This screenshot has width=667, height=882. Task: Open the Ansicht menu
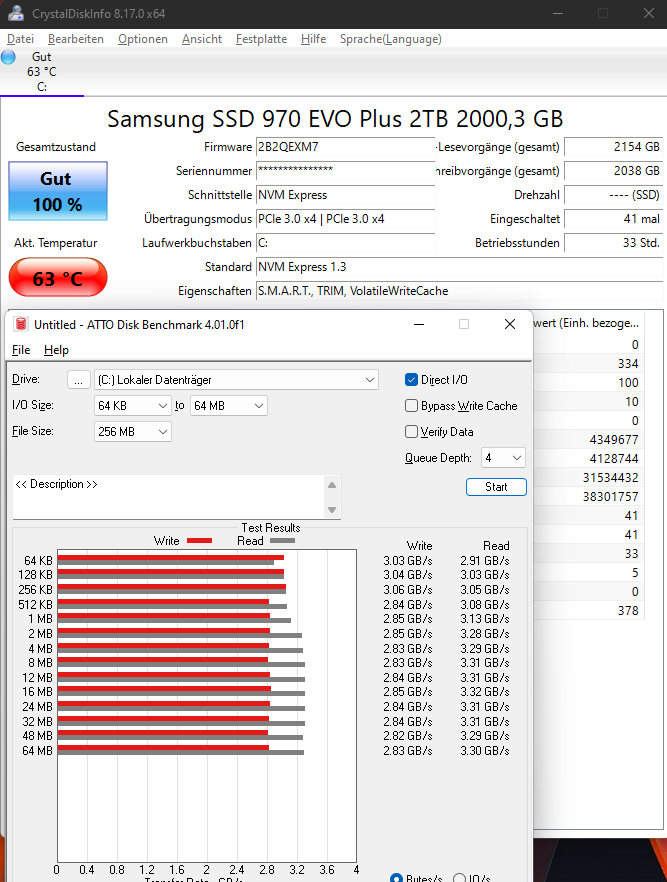202,39
